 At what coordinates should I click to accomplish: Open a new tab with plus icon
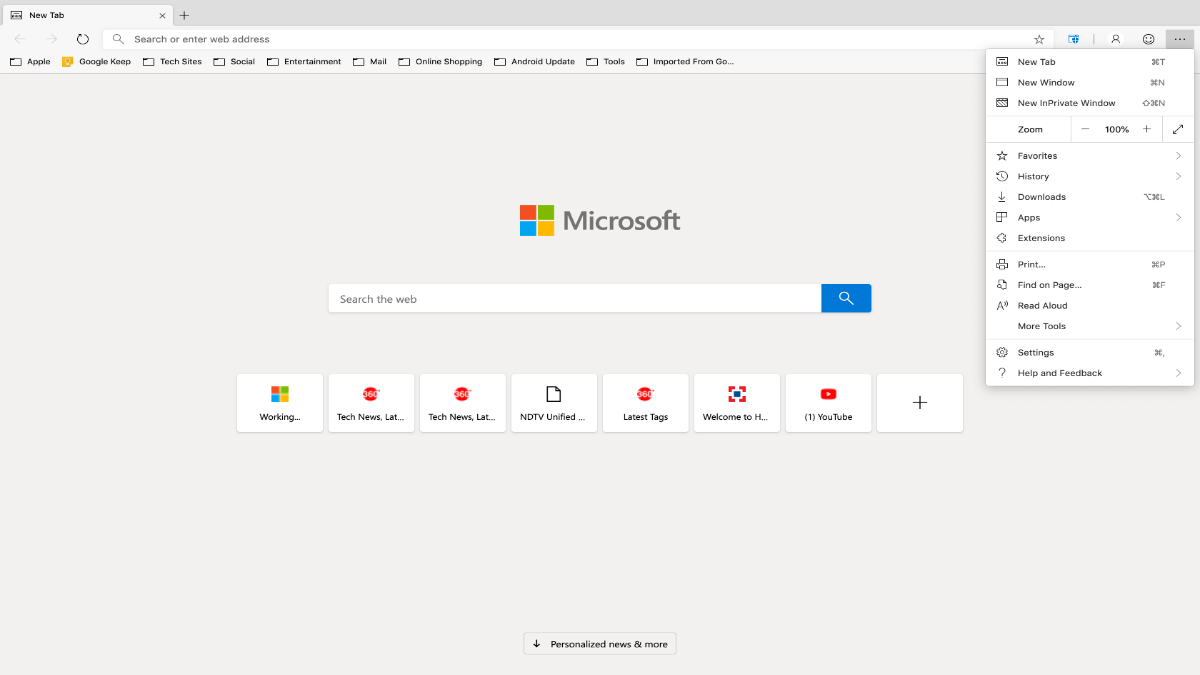point(184,15)
